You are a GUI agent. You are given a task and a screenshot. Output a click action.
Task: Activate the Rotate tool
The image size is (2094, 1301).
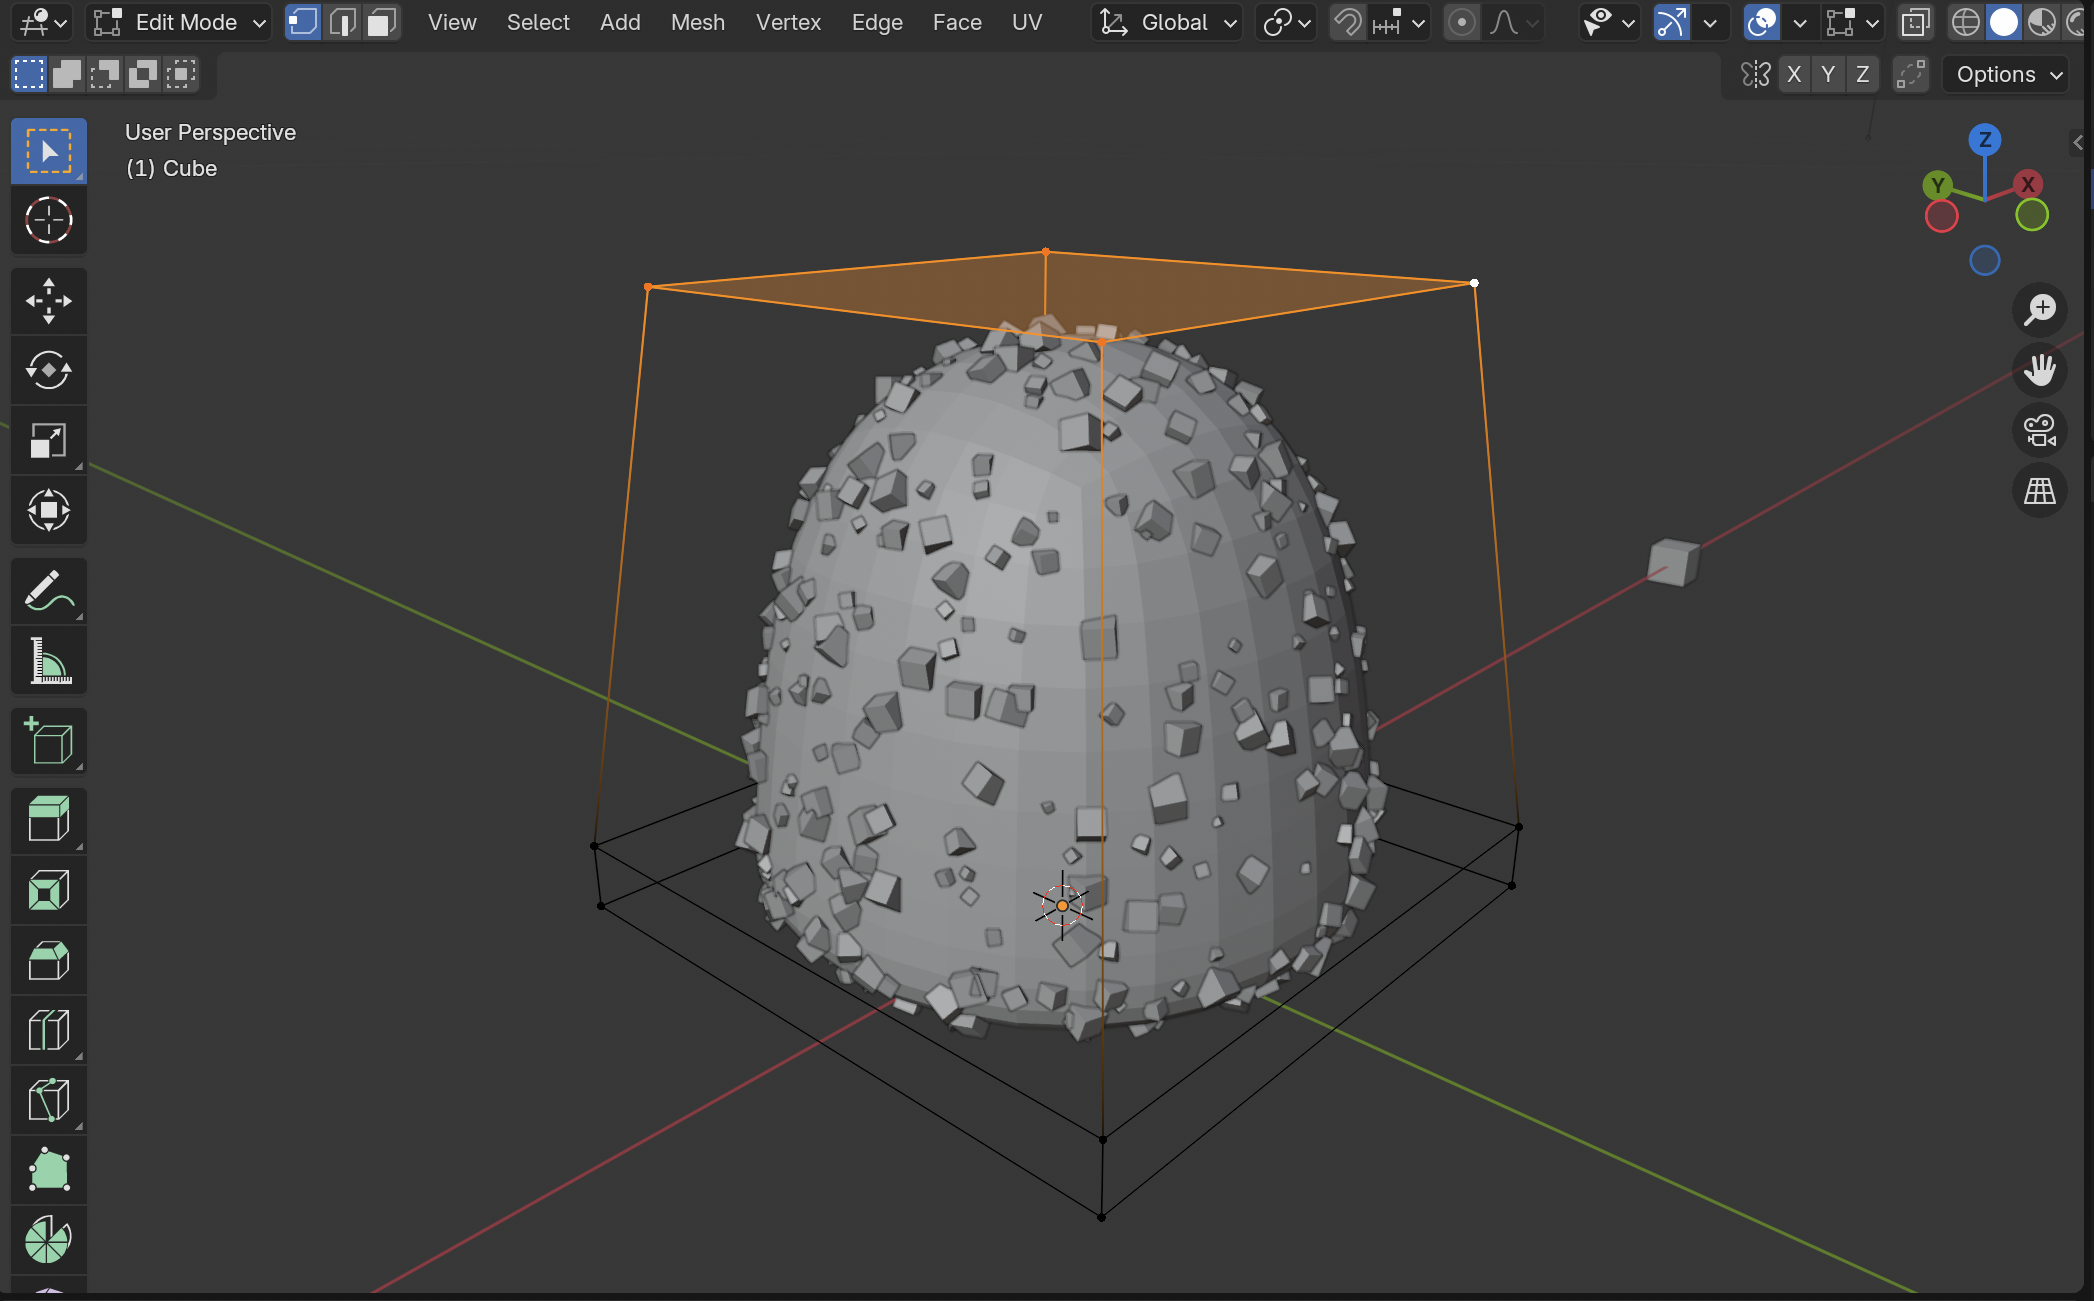[48, 371]
